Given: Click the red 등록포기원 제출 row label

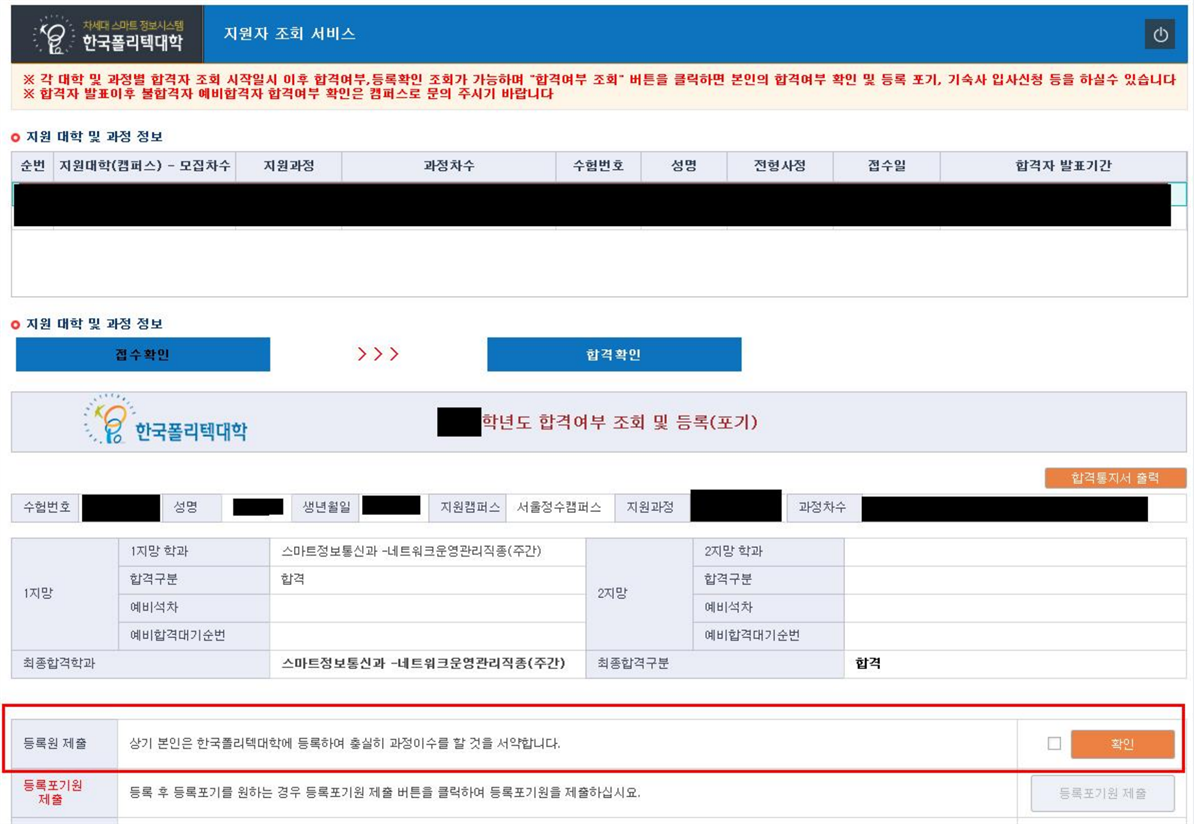Looking at the screenshot, I should click(53, 793).
